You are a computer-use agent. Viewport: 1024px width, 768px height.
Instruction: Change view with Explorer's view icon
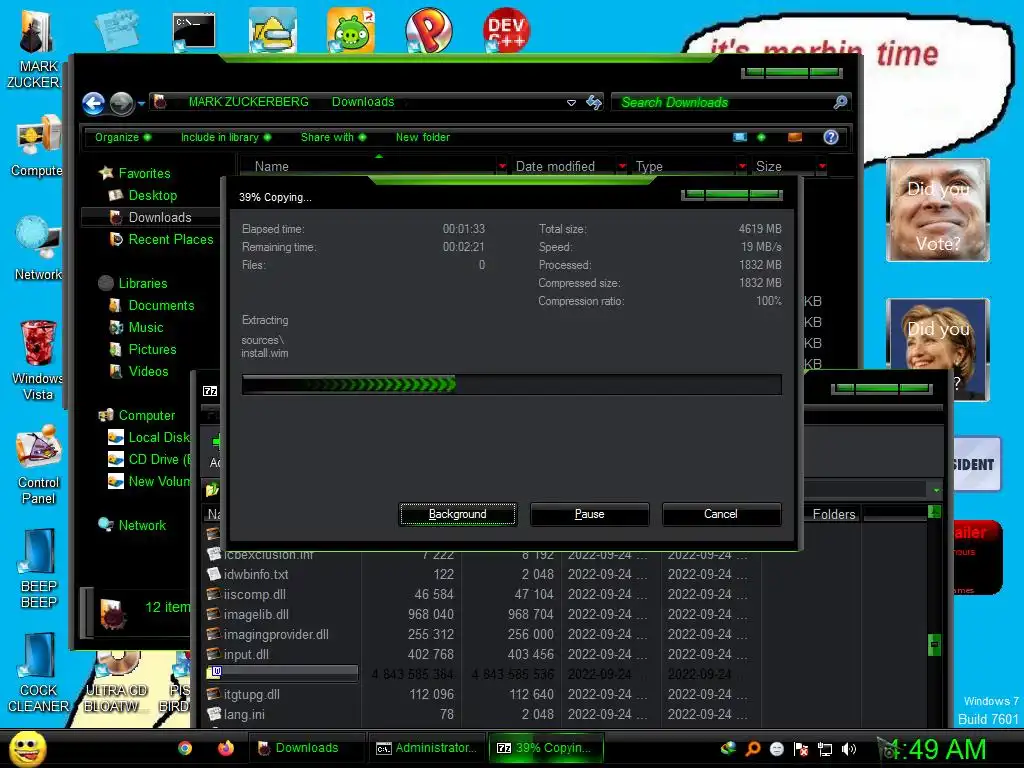coord(740,137)
